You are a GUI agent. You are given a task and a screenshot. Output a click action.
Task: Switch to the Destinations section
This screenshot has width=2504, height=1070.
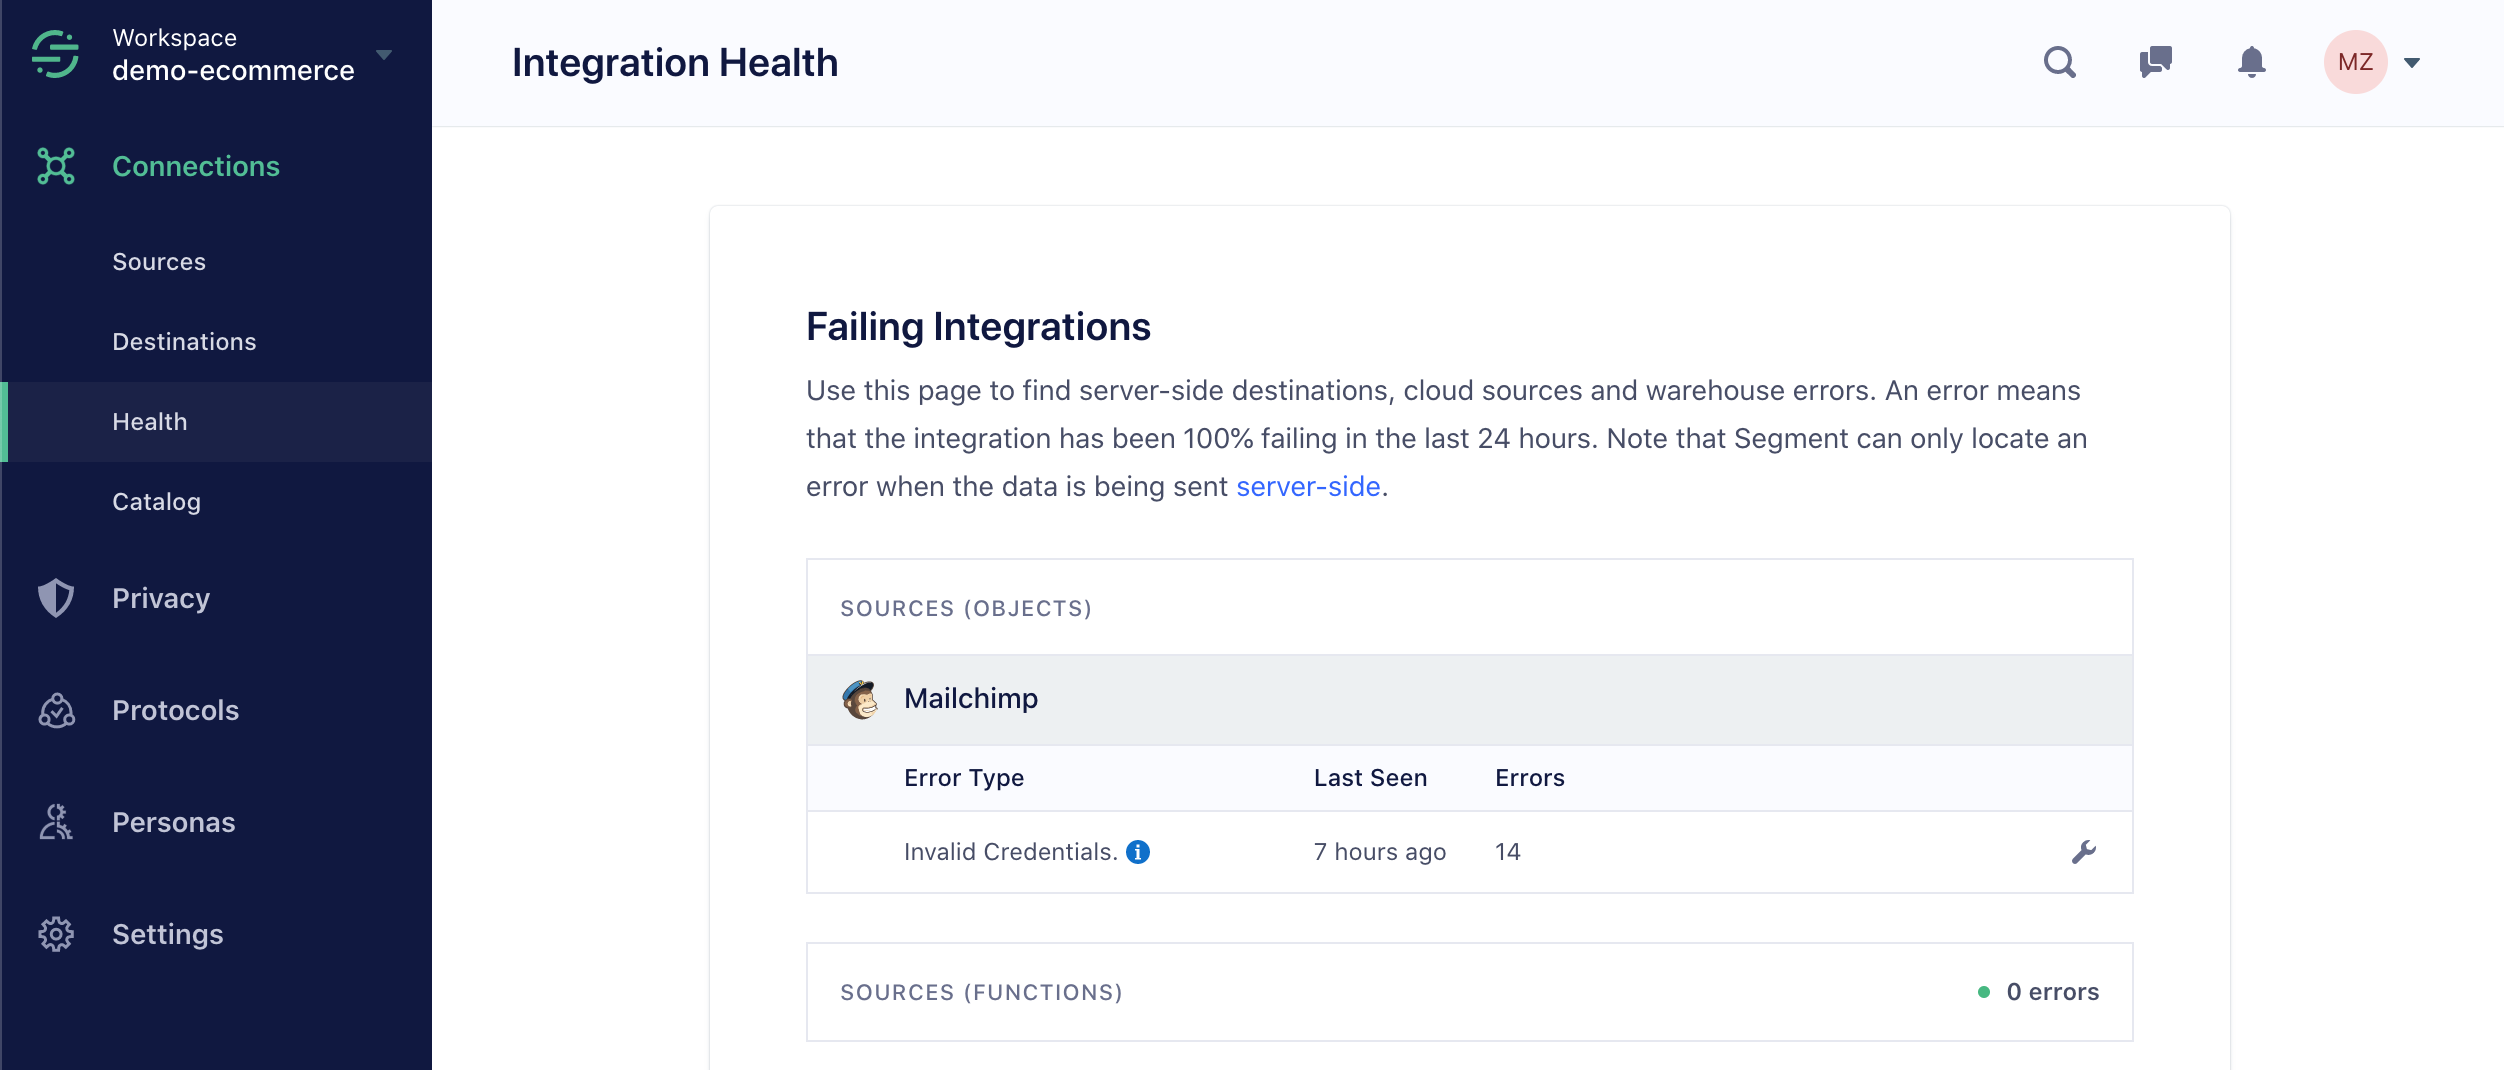pyautogui.click(x=184, y=341)
